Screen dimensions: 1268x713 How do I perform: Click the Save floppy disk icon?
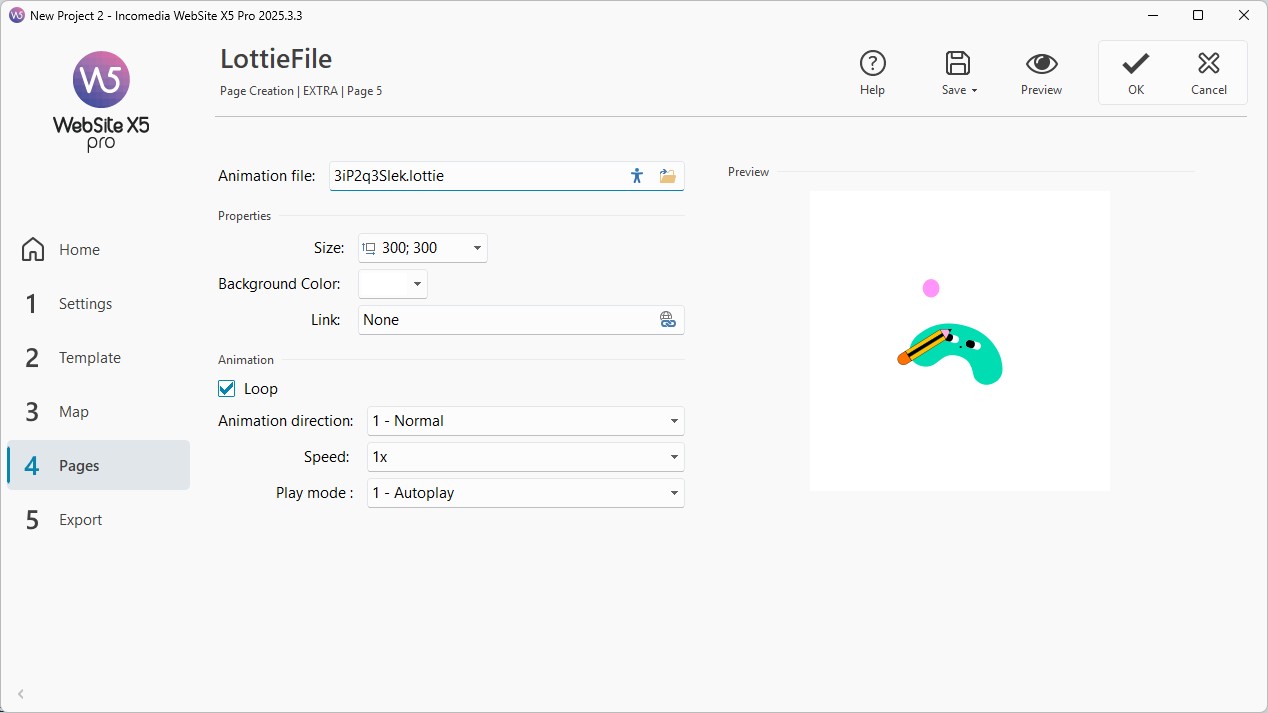[958, 64]
